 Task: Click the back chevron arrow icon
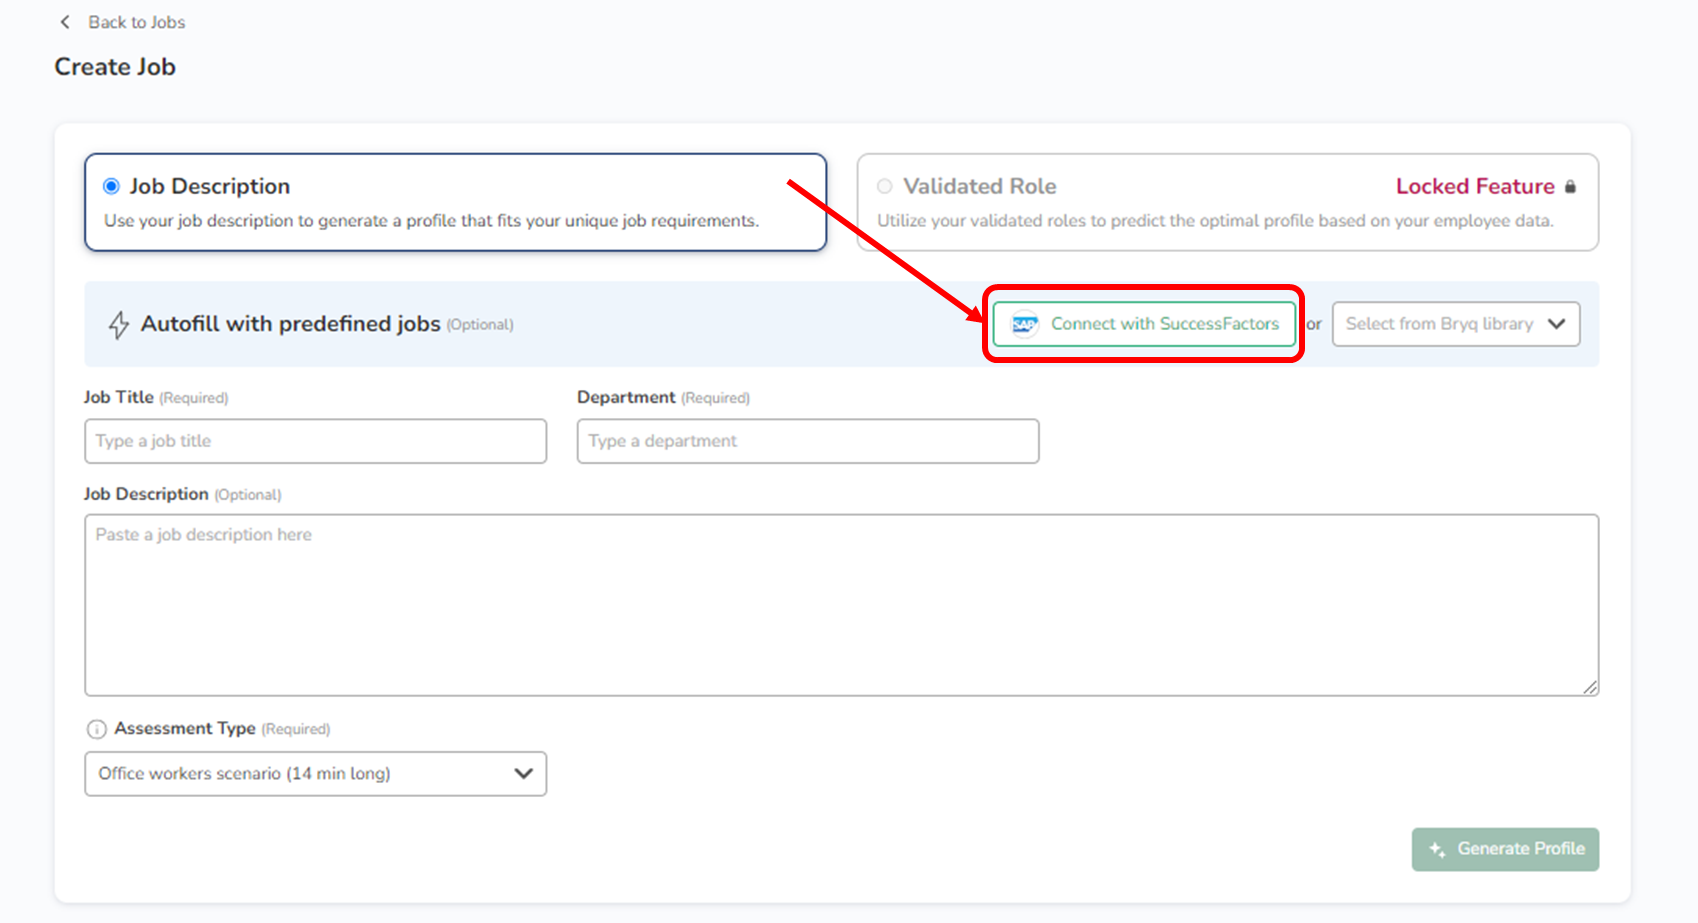click(65, 22)
